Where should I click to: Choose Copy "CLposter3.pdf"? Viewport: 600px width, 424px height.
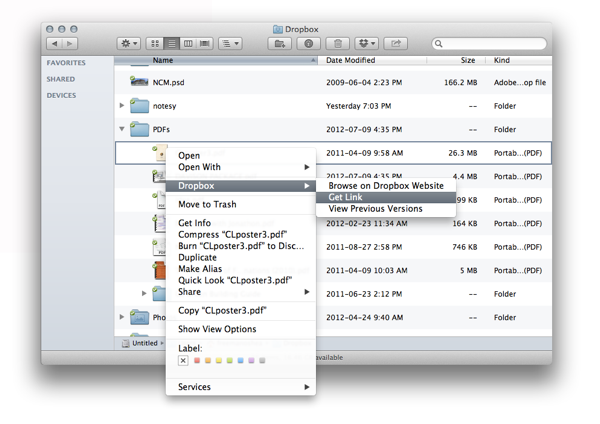tap(241, 310)
